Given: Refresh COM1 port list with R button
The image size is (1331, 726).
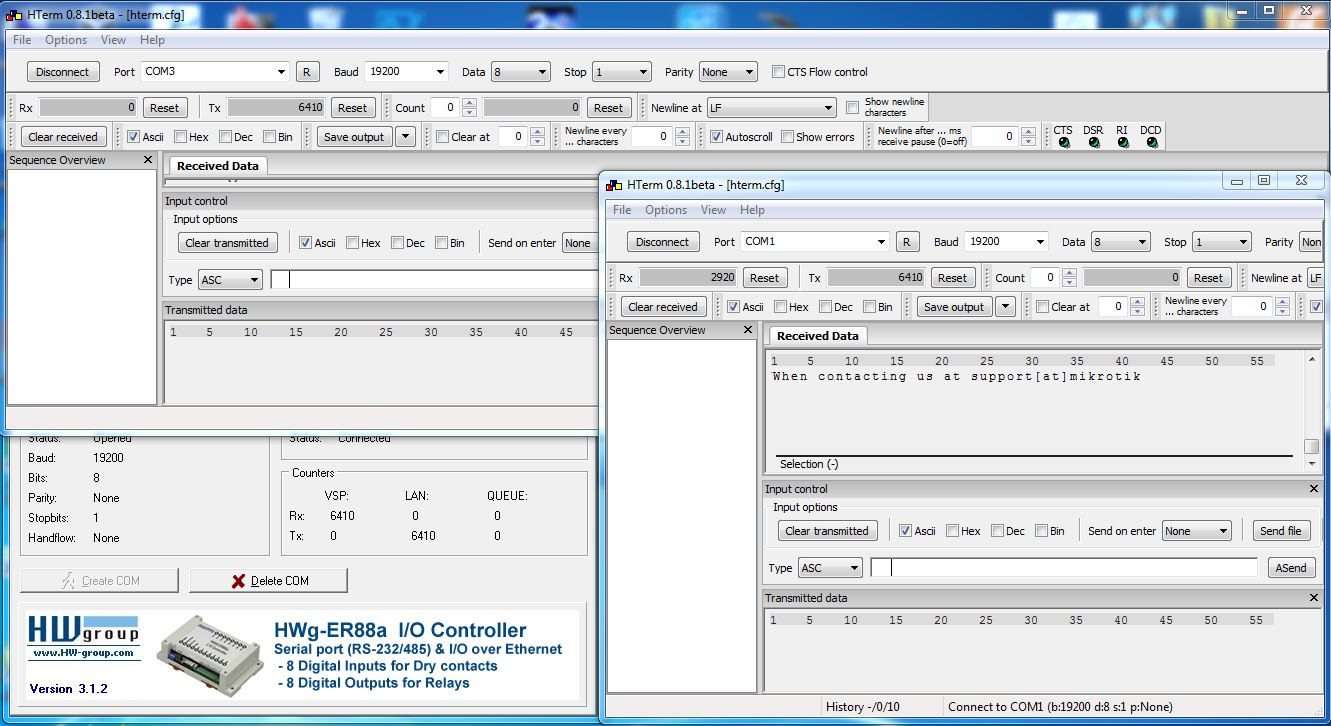Looking at the screenshot, I should (x=907, y=242).
